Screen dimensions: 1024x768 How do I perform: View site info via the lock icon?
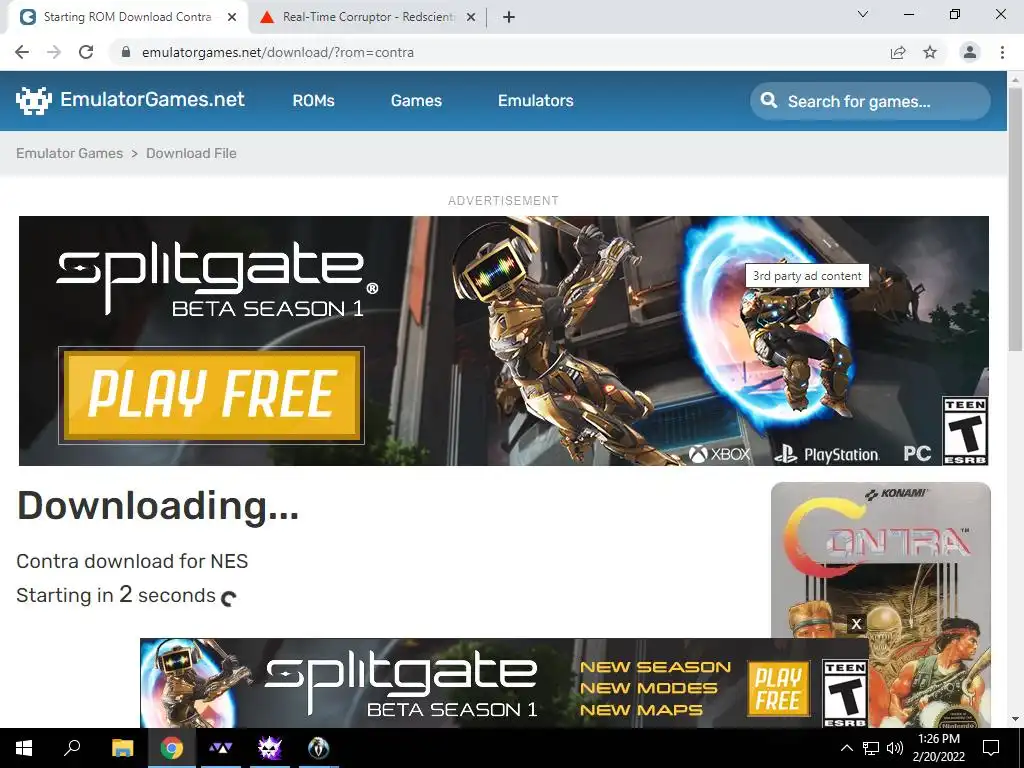(x=126, y=52)
